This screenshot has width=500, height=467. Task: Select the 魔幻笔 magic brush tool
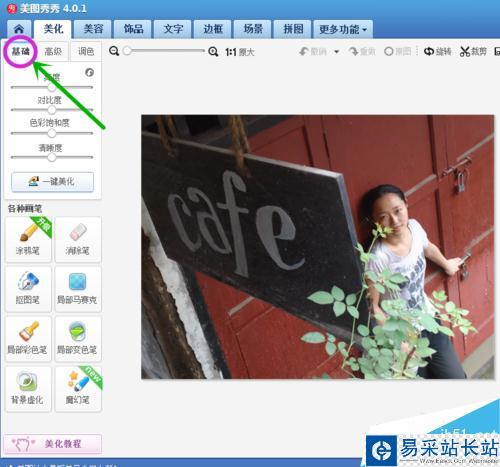click(x=78, y=389)
